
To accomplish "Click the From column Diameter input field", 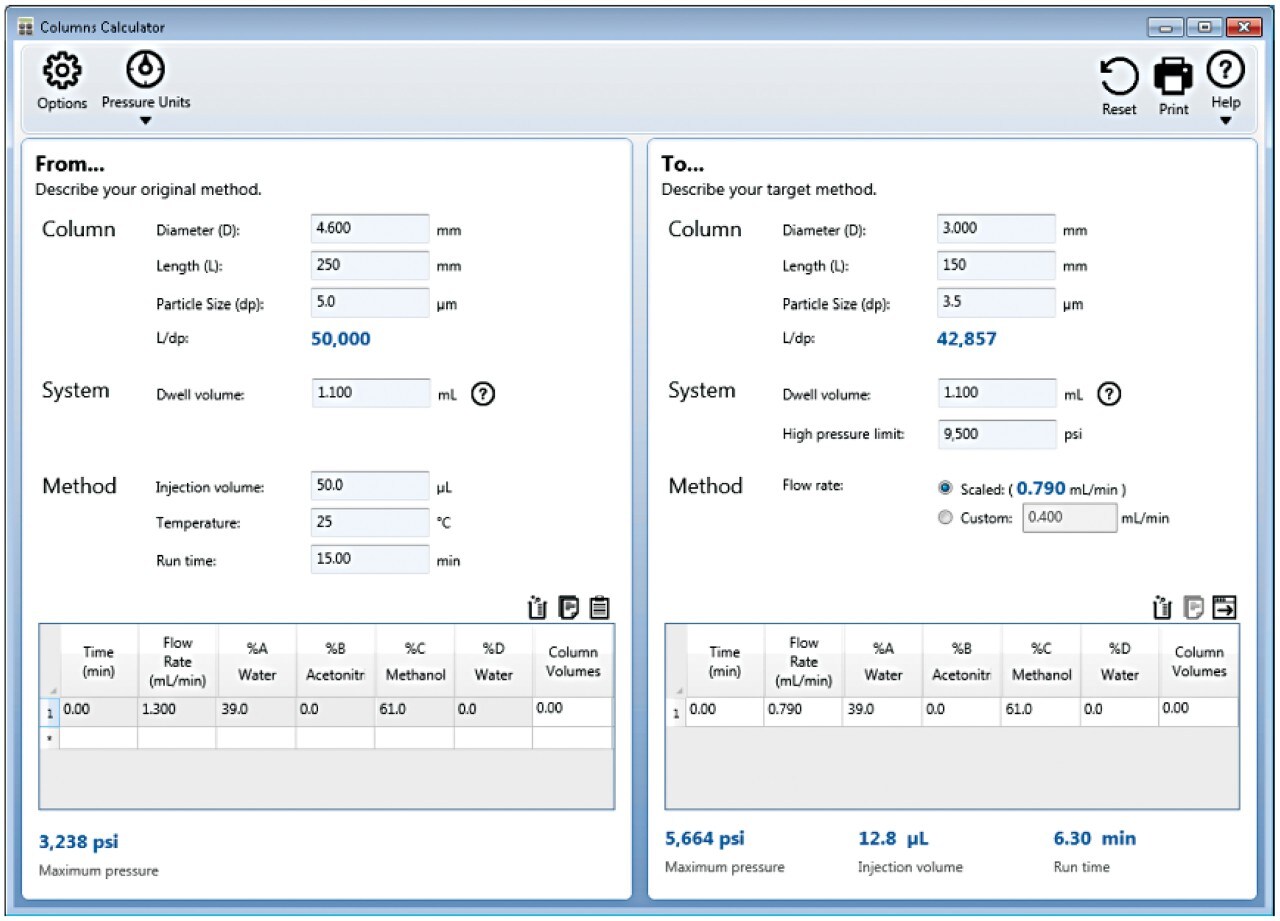I will coord(370,229).
